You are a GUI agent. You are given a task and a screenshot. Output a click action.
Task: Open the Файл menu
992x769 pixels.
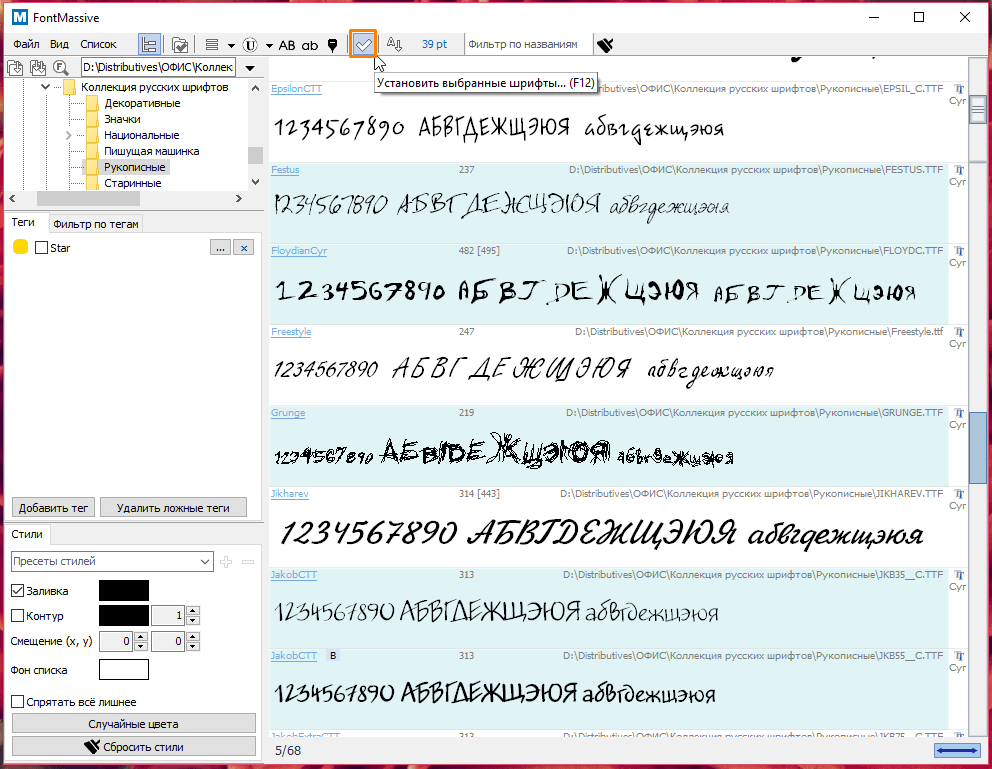pos(27,45)
